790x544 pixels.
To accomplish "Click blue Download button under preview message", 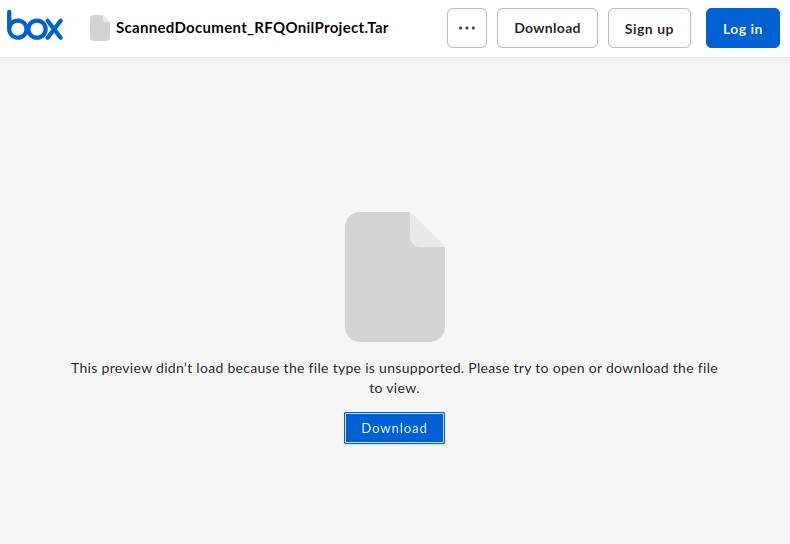I will point(394,428).
